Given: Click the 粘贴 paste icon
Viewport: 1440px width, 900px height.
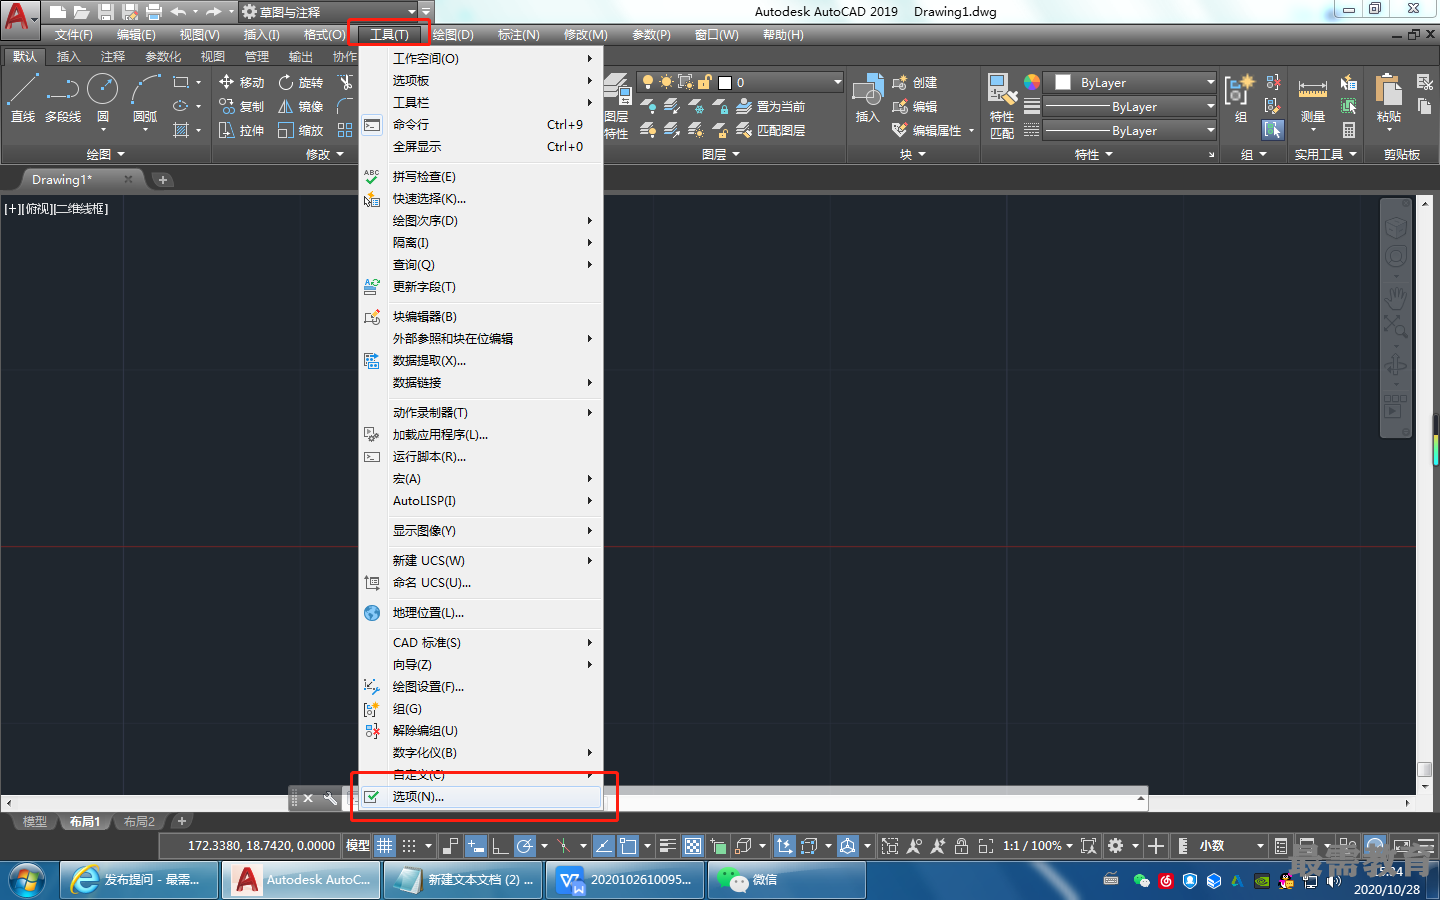Looking at the screenshot, I should 1388,98.
